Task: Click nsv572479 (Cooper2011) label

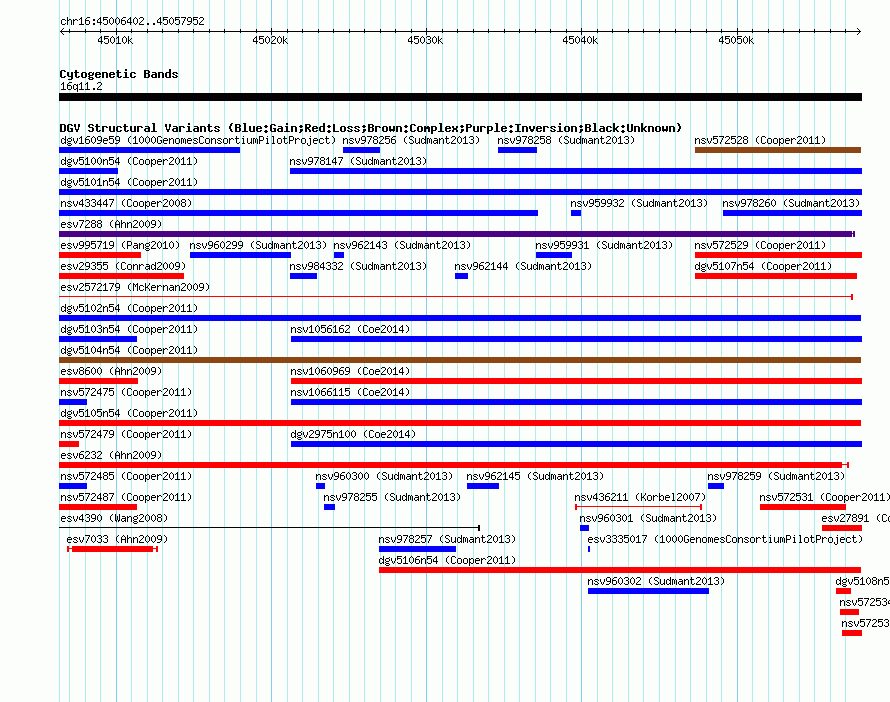Action: 126,434
